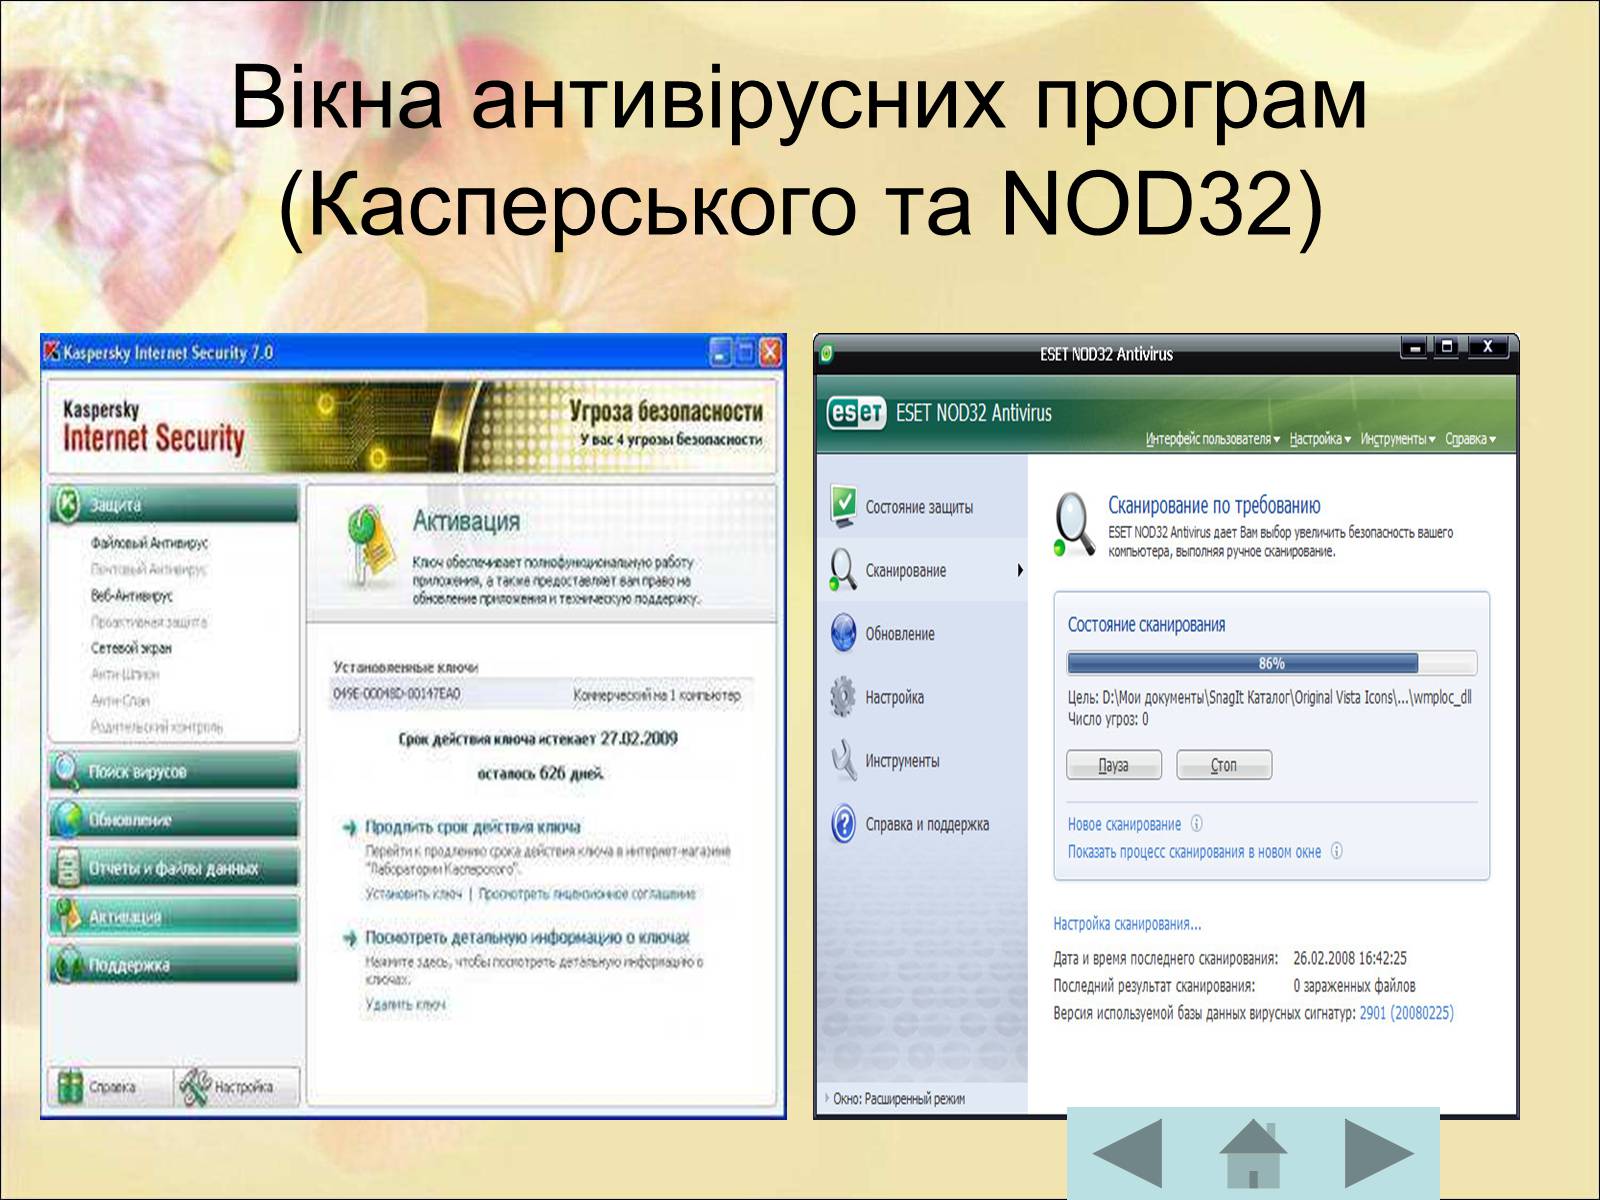Expand Сканирование submenu arrow in ESET sidebar
This screenshot has width=1600, height=1200.
pos(1019,570)
